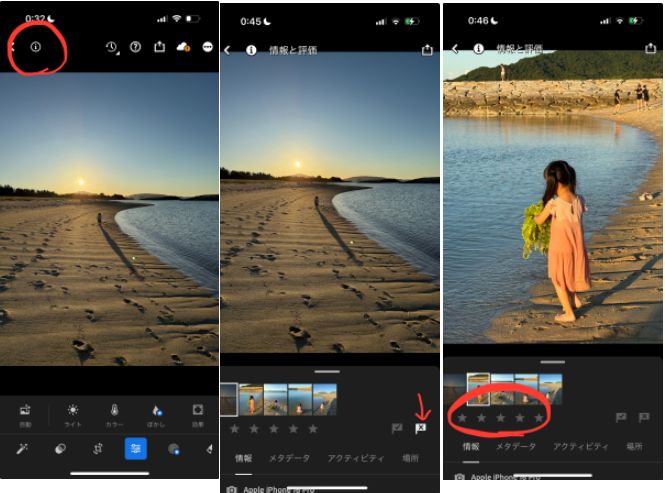Tap the share icon in the left phone's toolbar
The width and height of the screenshot is (665, 493).
tap(159, 46)
